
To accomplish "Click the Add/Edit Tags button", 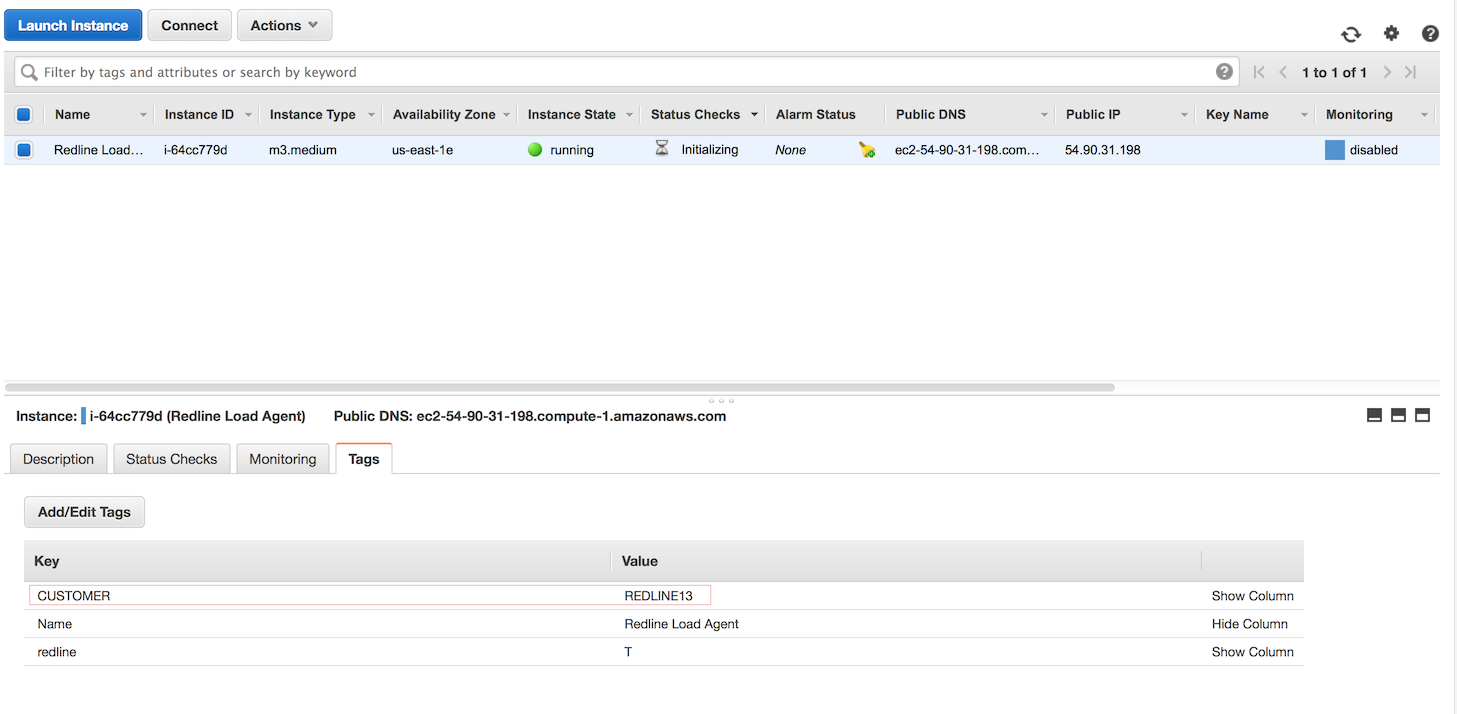I will [x=84, y=512].
